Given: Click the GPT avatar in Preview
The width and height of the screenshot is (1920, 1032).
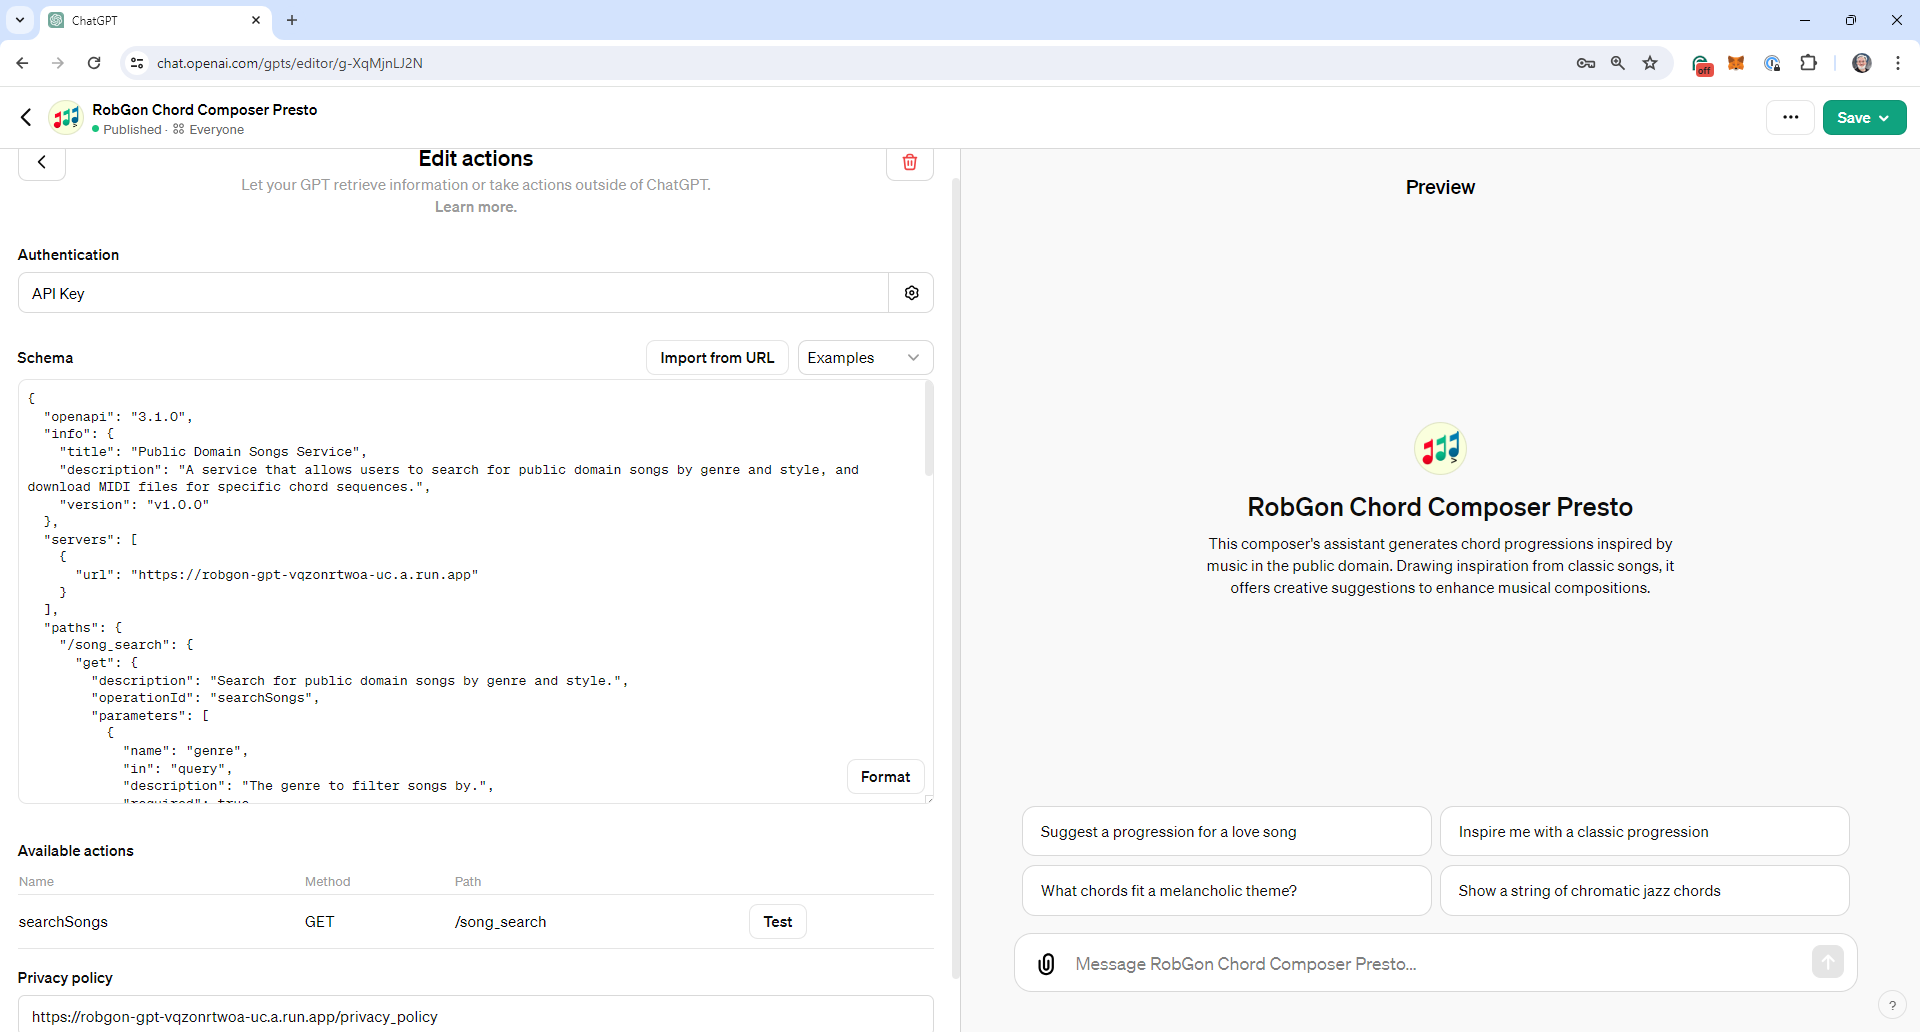Looking at the screenshot, I should [x=1440, y=448].
